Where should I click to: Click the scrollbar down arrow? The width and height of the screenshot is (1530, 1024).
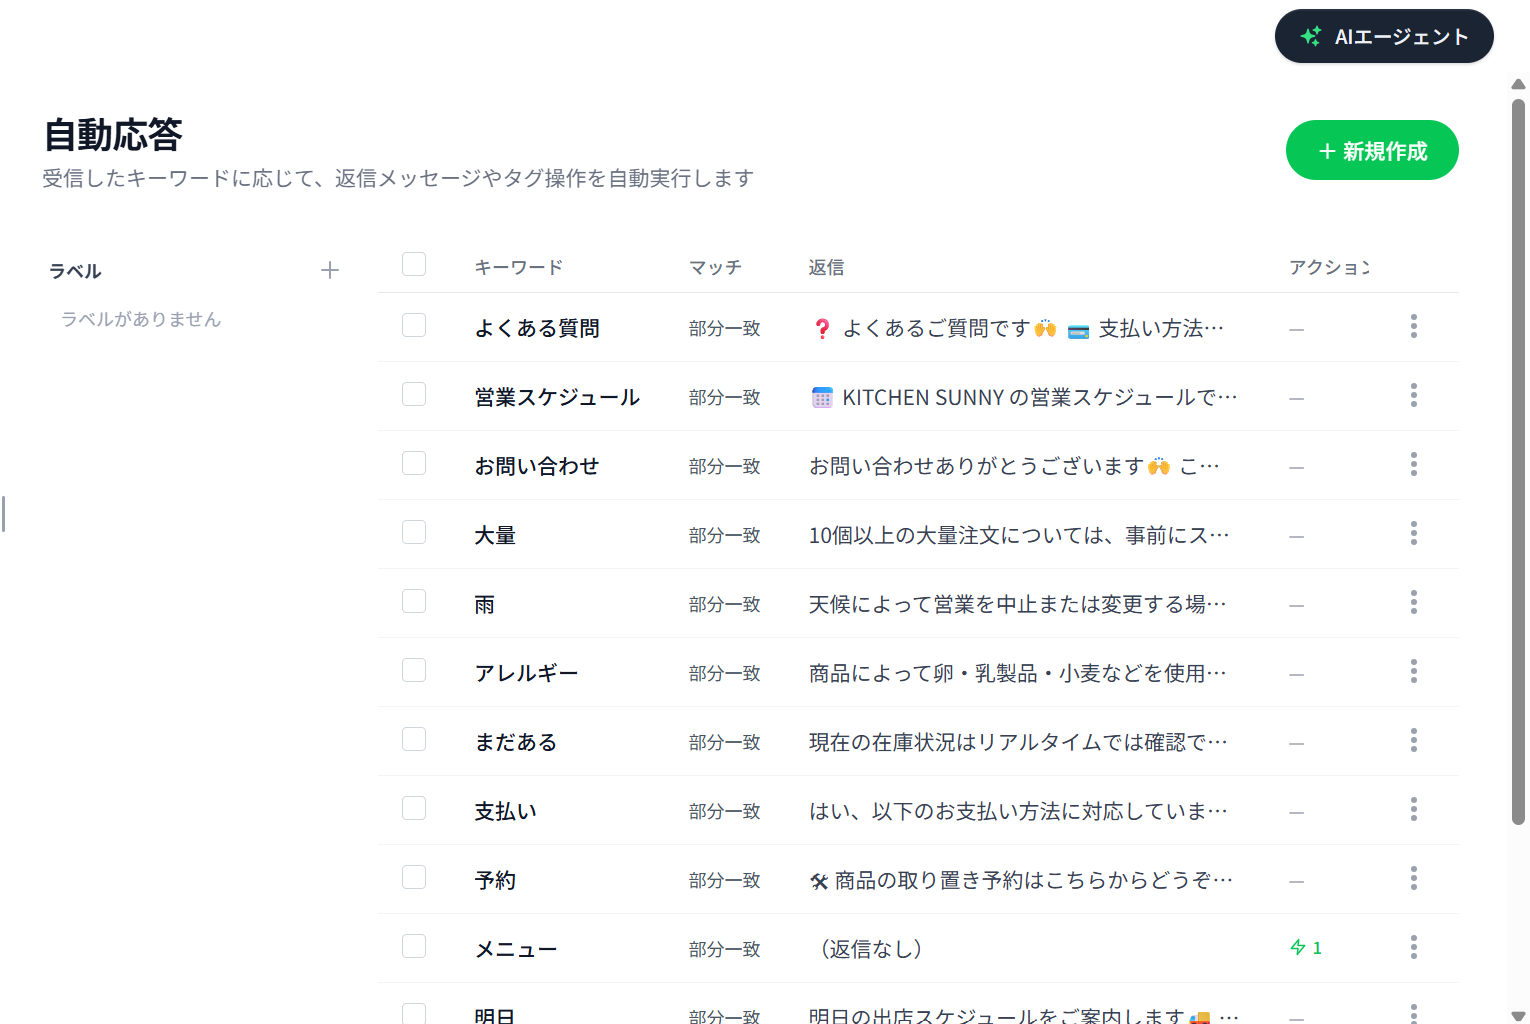pyautogui.click(x=1518, y=1016)
